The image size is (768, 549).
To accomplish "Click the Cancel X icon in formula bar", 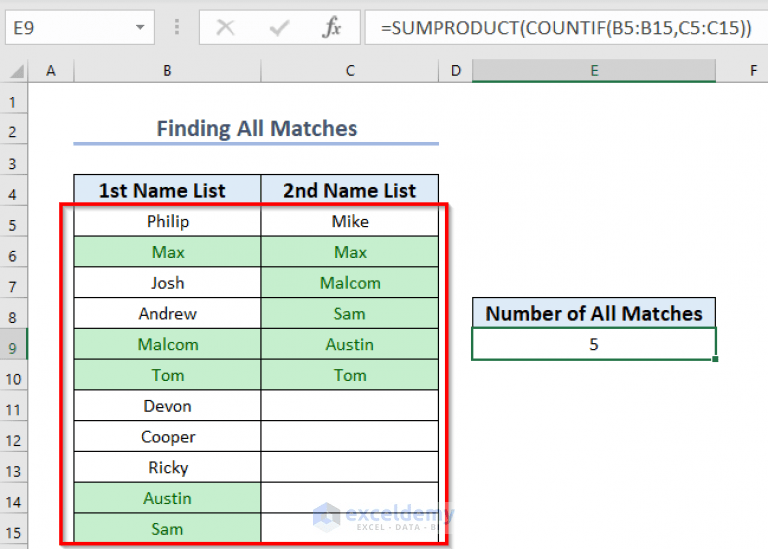I will [x=225, y=27].
